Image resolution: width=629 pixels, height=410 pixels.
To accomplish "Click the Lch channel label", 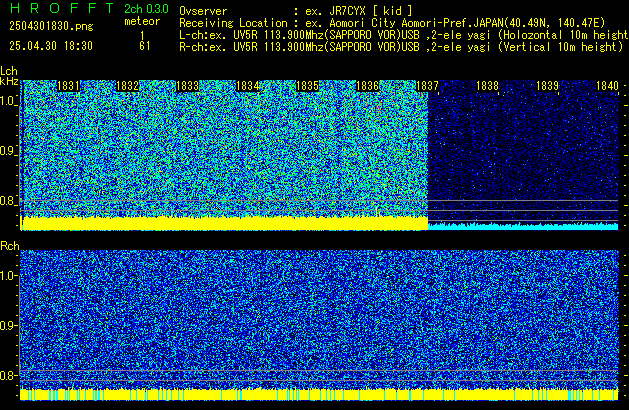I will (x=9, y=71).
